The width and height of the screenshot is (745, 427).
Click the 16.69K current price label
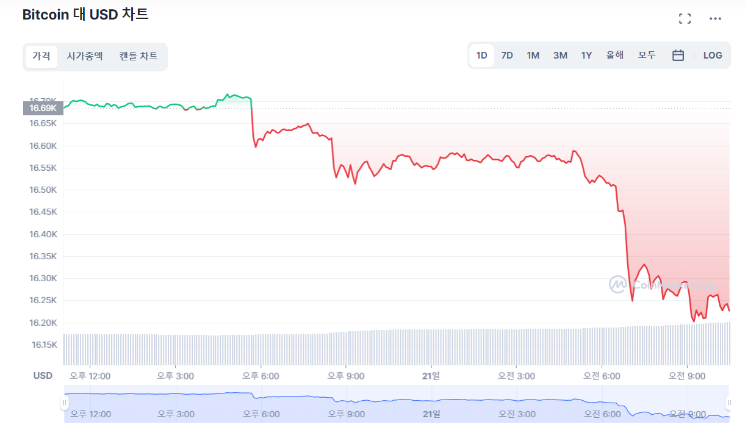point(43,107)
